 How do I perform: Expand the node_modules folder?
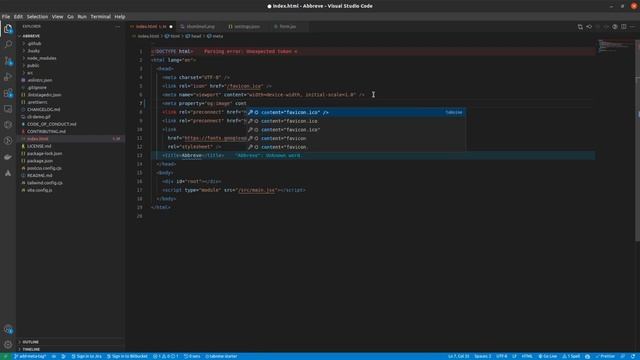[x=42, y=58]
